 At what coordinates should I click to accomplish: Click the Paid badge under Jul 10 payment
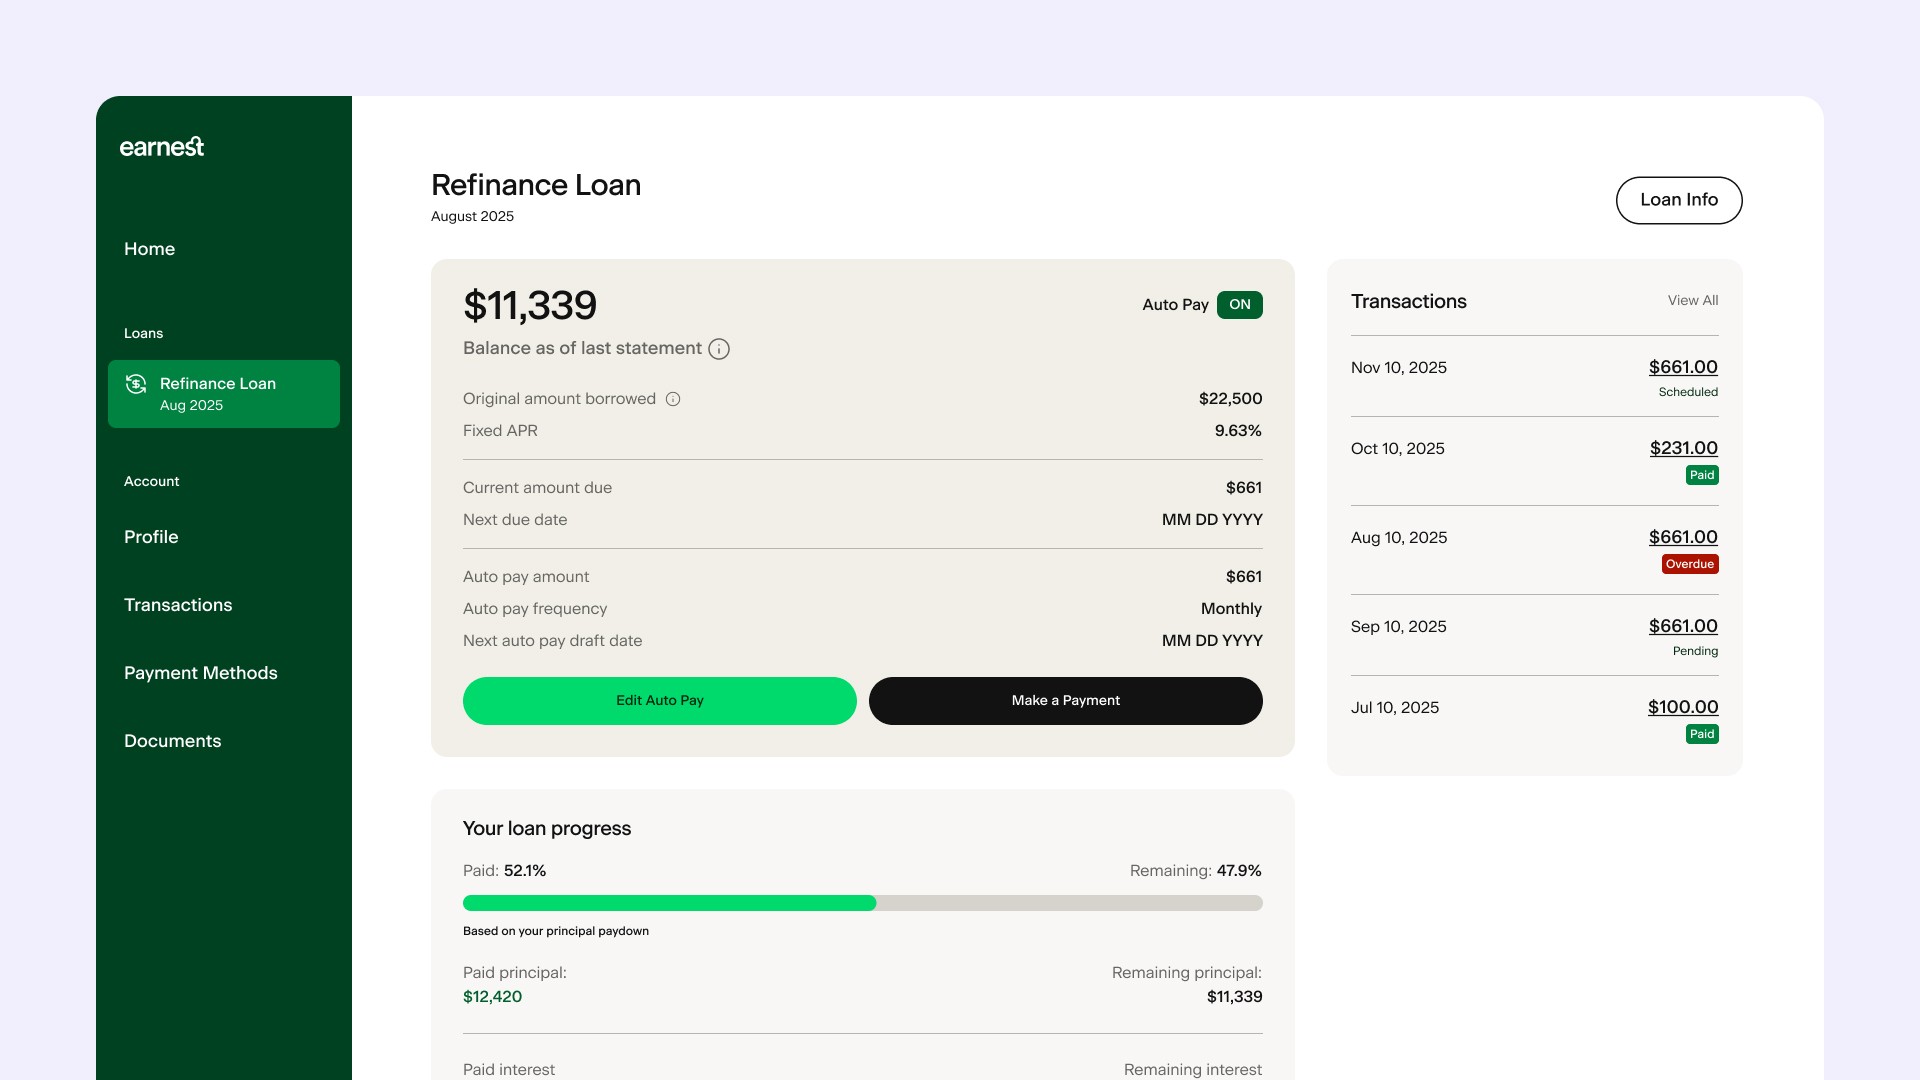(1701, 734)
